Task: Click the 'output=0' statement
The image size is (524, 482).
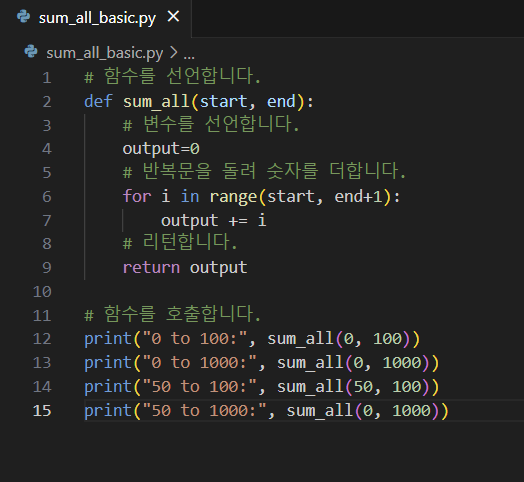Action: 161,149
